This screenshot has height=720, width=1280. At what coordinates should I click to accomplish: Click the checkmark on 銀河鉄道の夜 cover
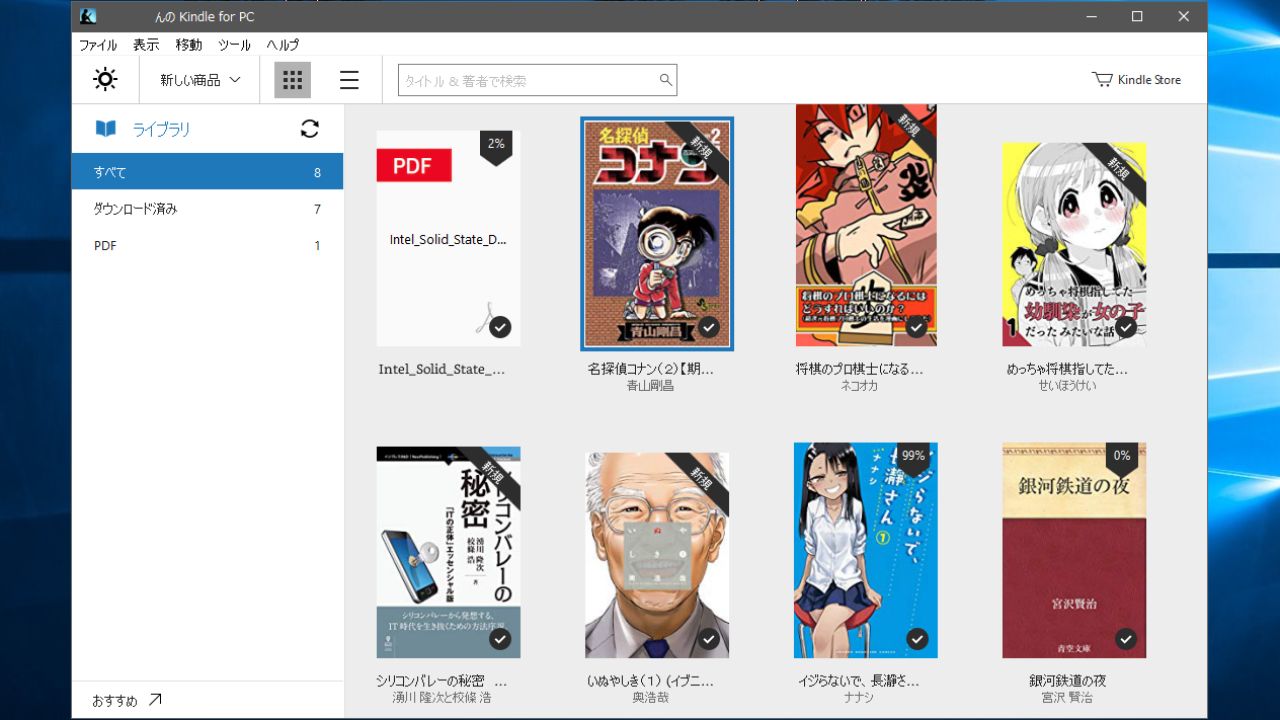pos(1126,638)
